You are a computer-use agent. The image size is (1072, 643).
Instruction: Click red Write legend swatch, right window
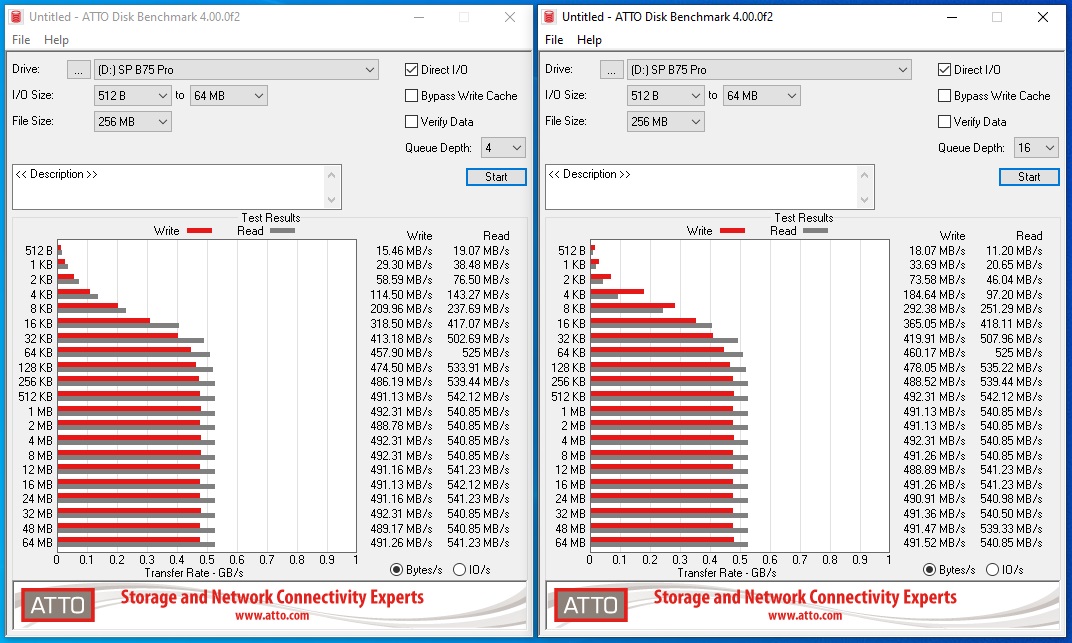coord(732,231)
